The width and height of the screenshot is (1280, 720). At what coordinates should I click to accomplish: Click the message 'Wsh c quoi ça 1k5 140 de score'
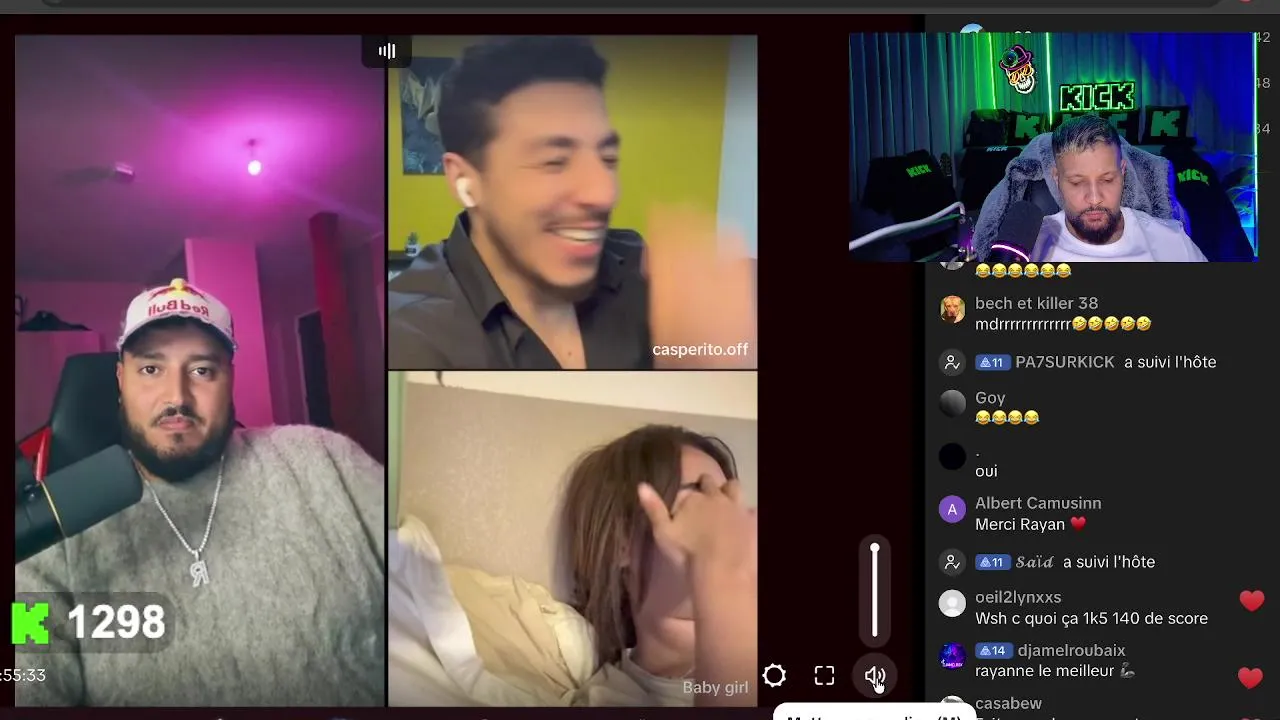click(x=1091, y=618)
